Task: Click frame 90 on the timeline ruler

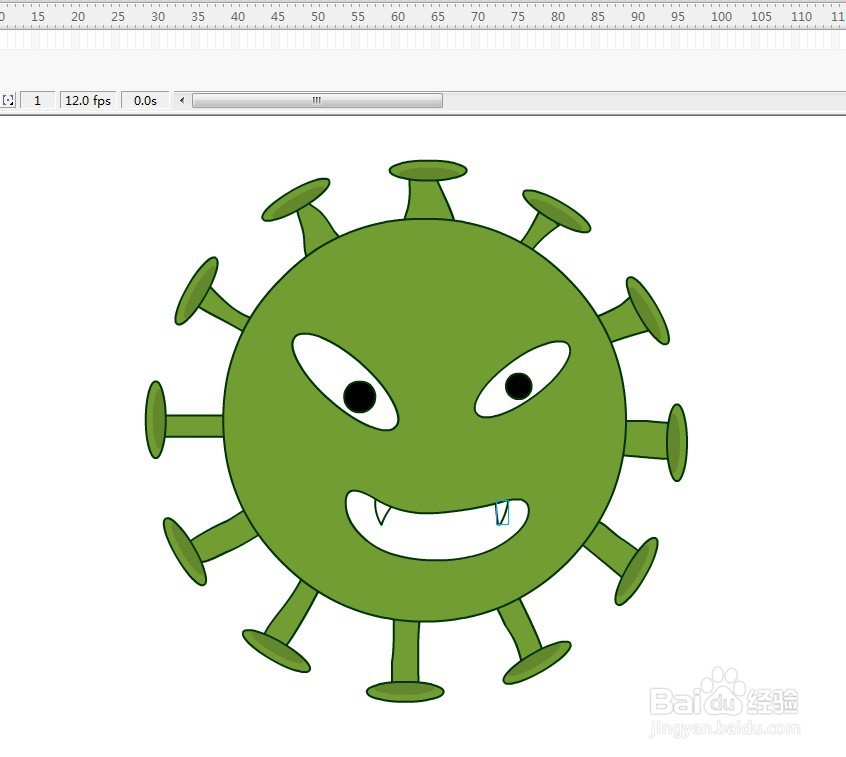Action: click(x=638, y=17)
